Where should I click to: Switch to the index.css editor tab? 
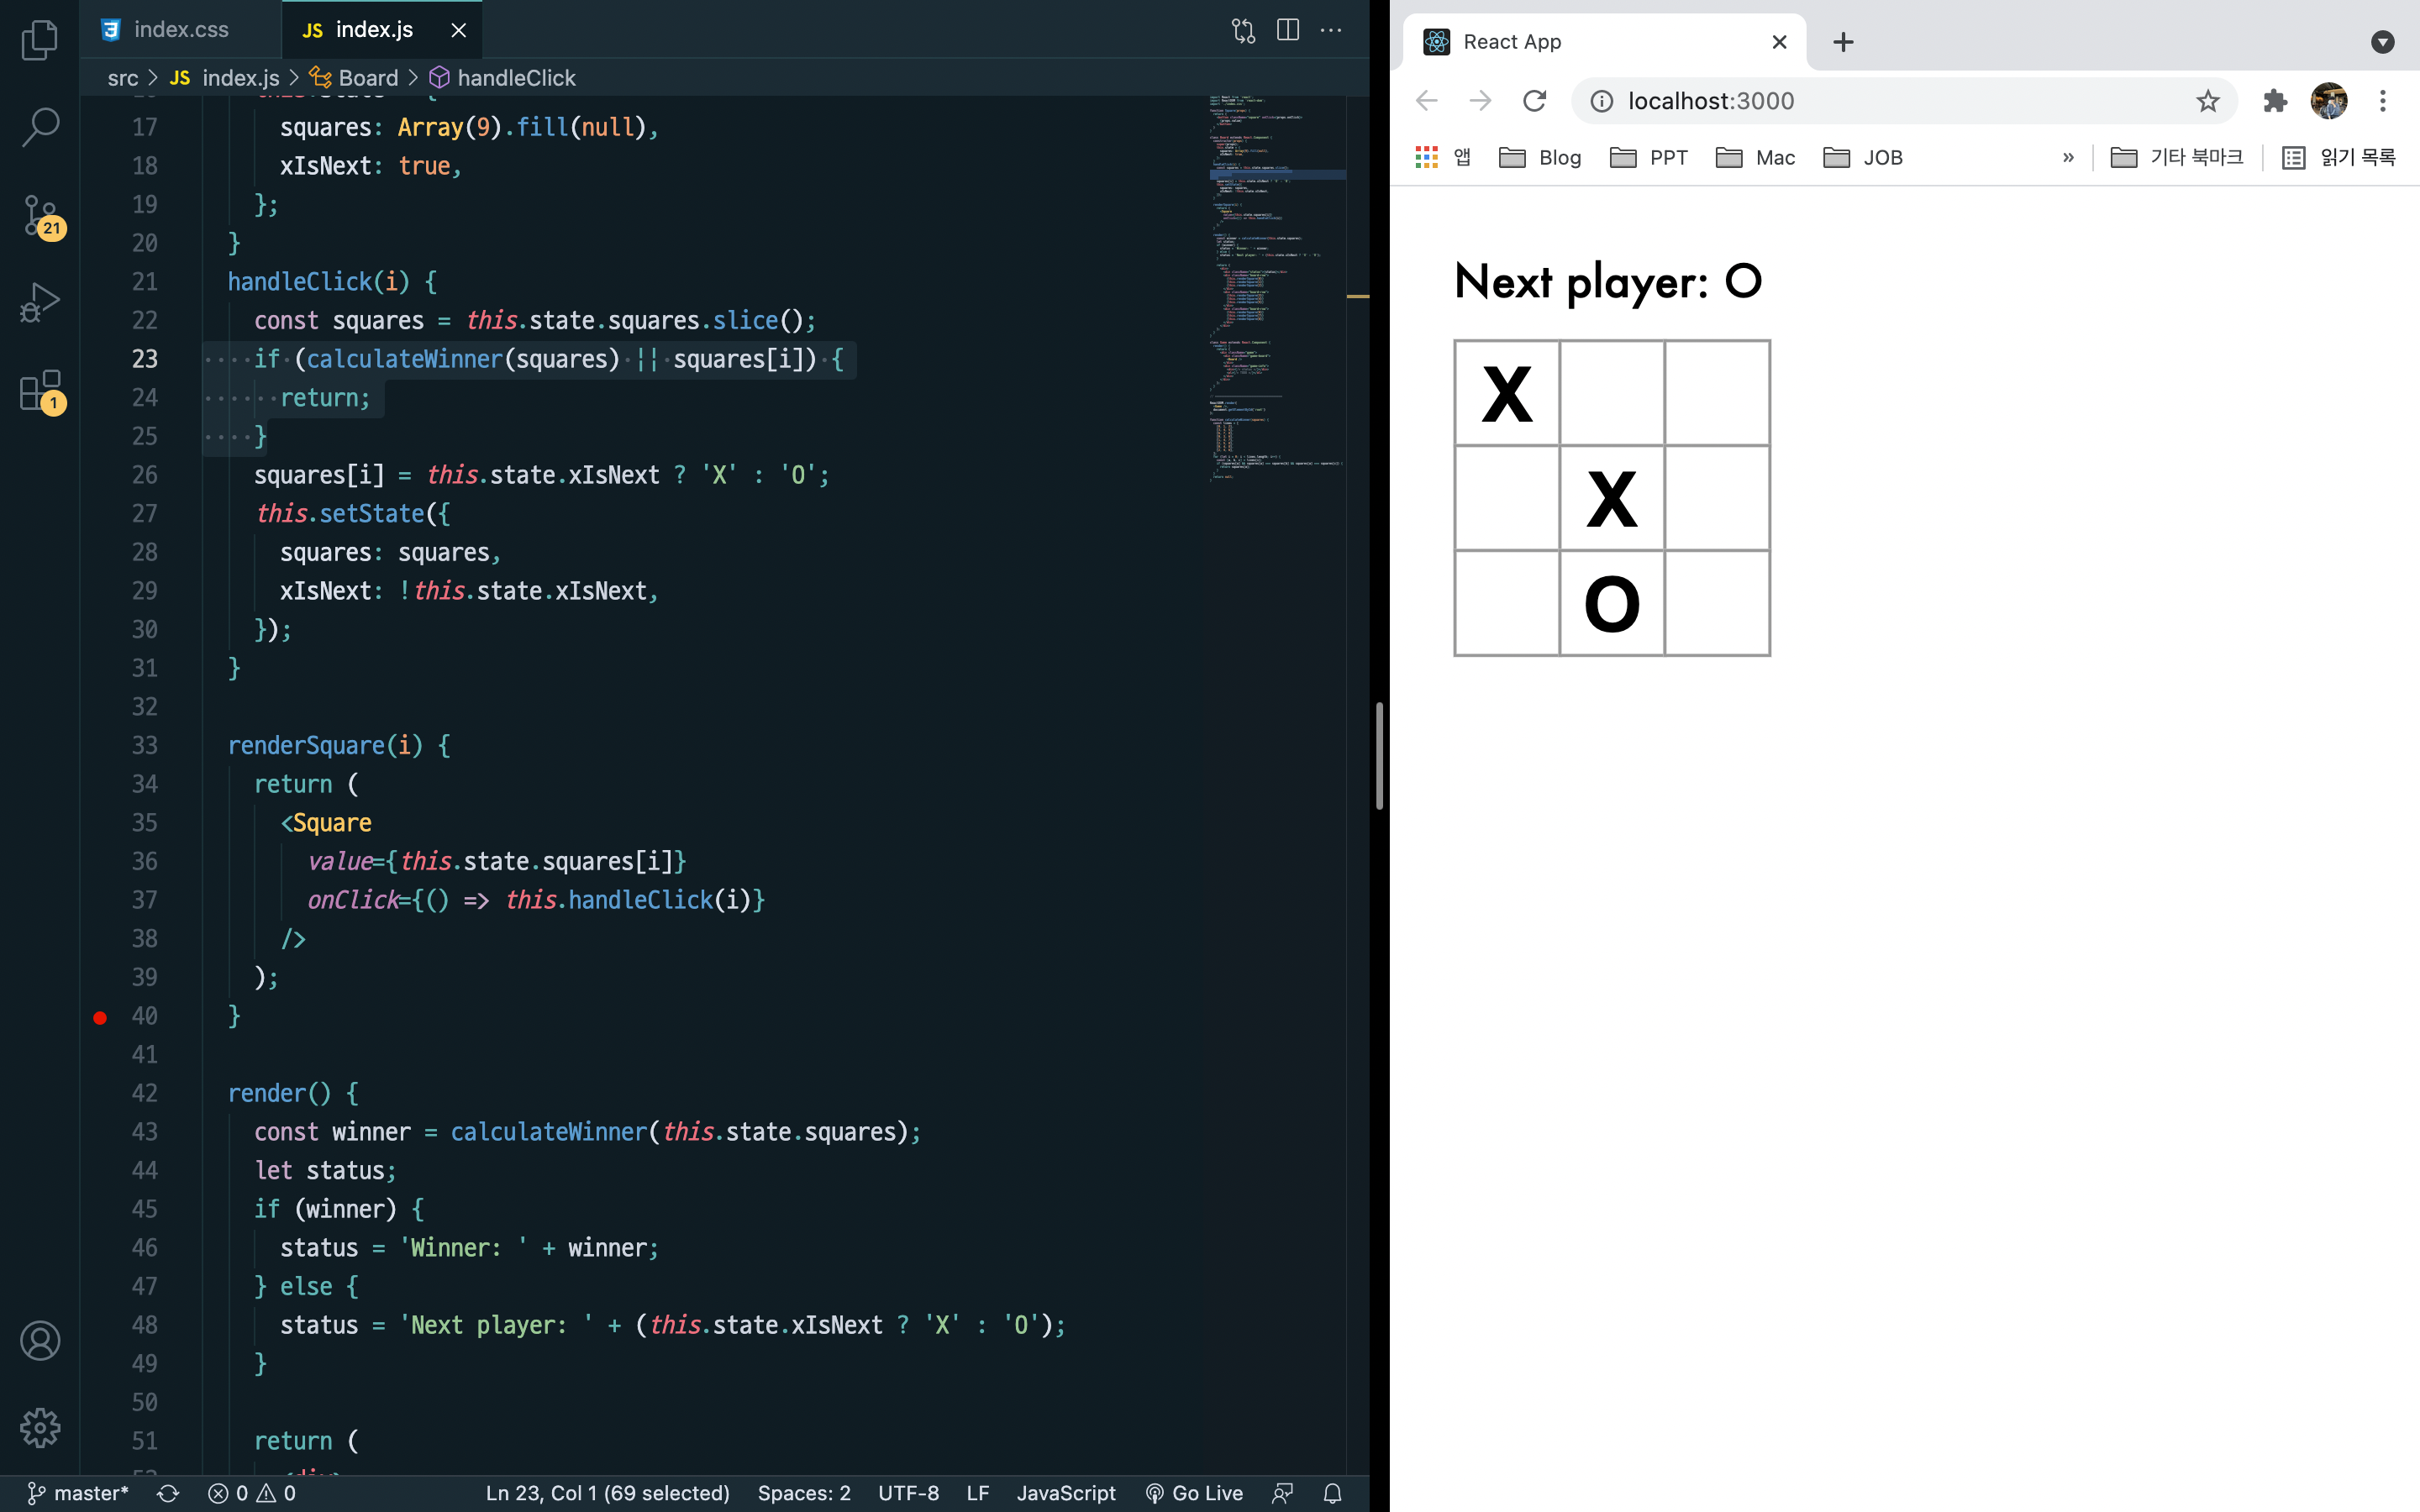pyautogui.click(x=180, y=30)
